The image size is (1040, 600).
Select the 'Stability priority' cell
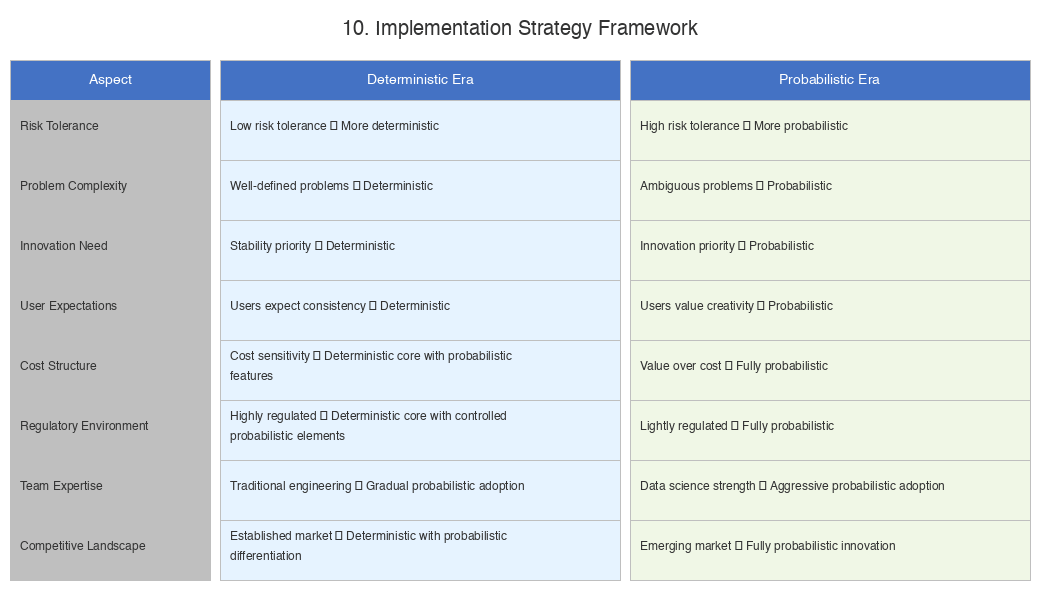(x=421, y=251)
